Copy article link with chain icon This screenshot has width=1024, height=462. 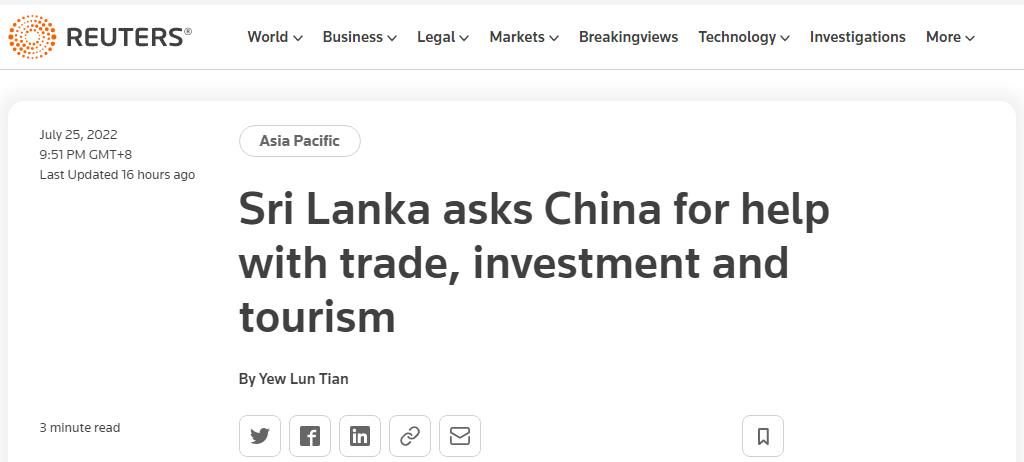[410, 436]
